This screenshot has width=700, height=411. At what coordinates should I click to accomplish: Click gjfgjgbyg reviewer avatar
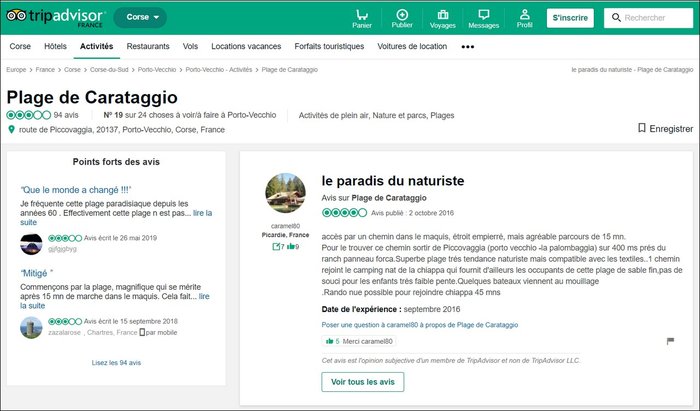31,244
